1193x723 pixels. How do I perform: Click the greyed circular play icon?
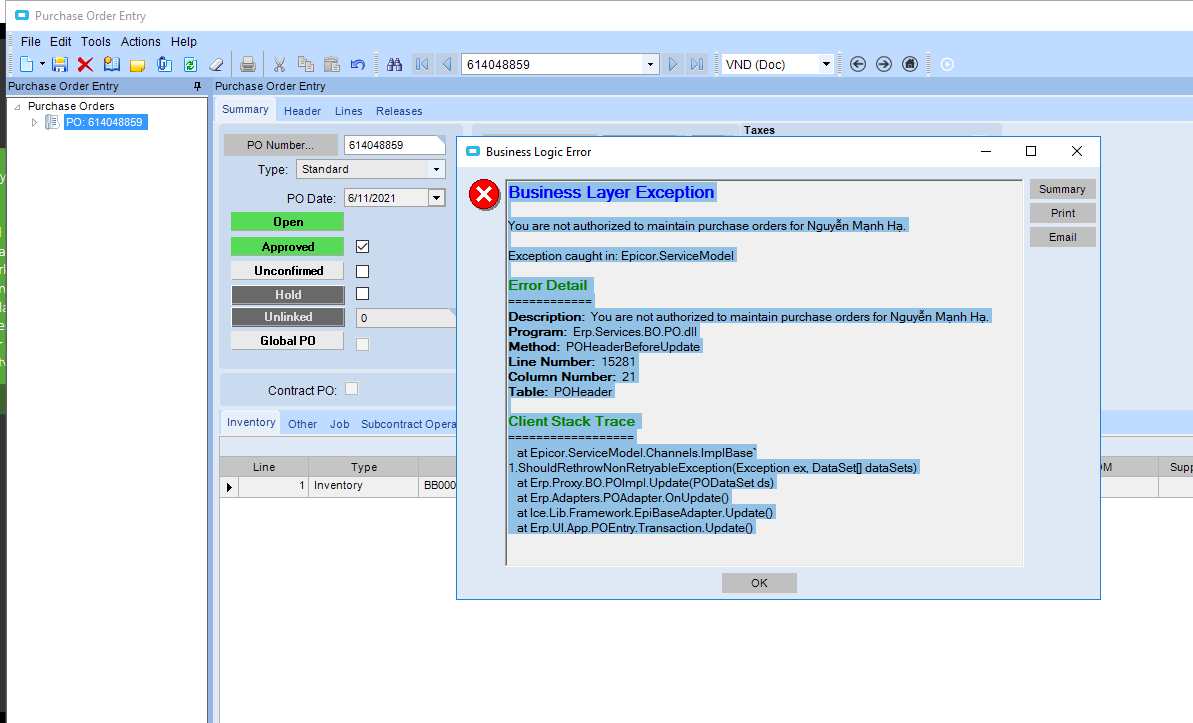[947, 65]
